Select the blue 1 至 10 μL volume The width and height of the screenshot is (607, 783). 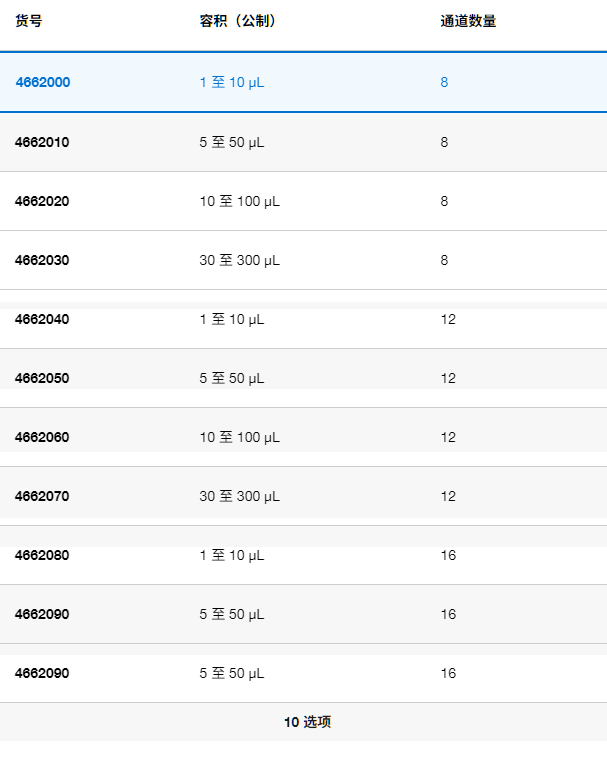click(x=232, y=82)
